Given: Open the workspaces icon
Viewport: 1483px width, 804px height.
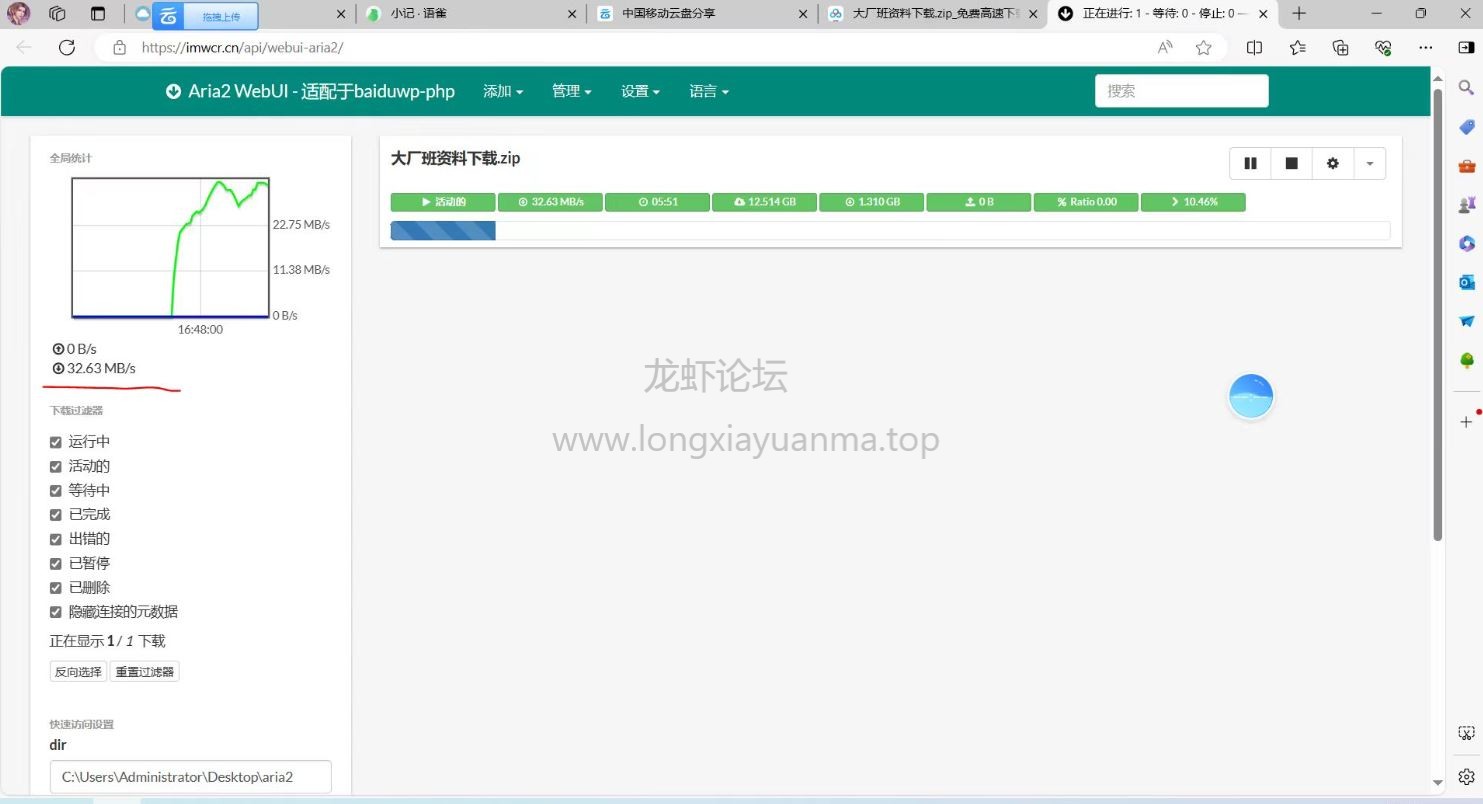Looking at the screenshot, I should click(x=57, y=14).
